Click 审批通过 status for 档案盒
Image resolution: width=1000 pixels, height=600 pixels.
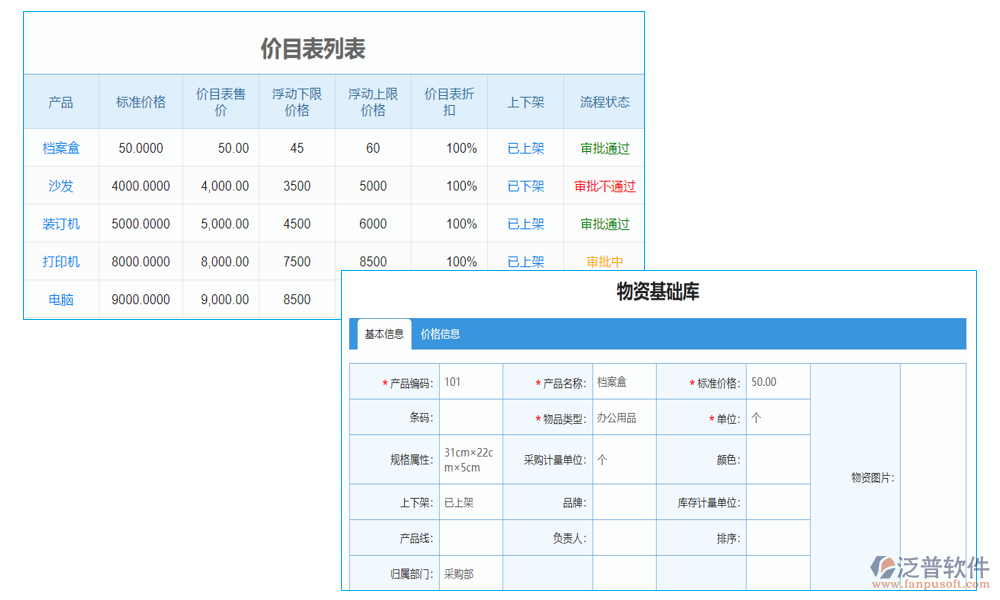click(603, 147)
